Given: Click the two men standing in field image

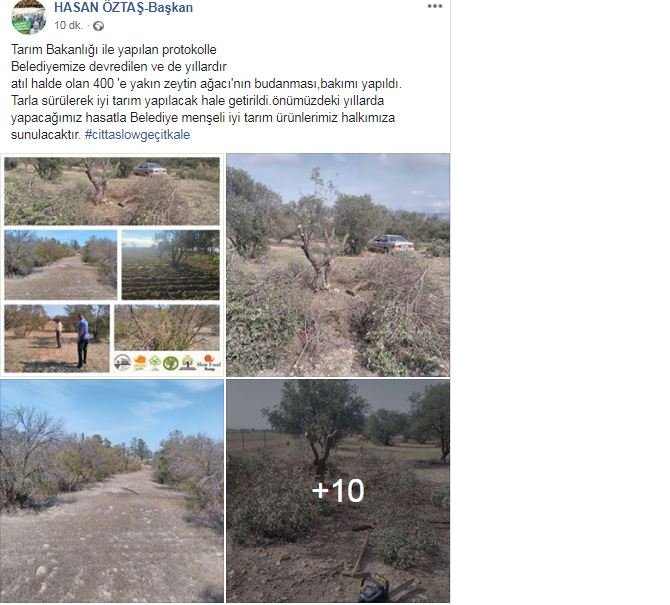Looking at the screenshot, I should point(57,338).
